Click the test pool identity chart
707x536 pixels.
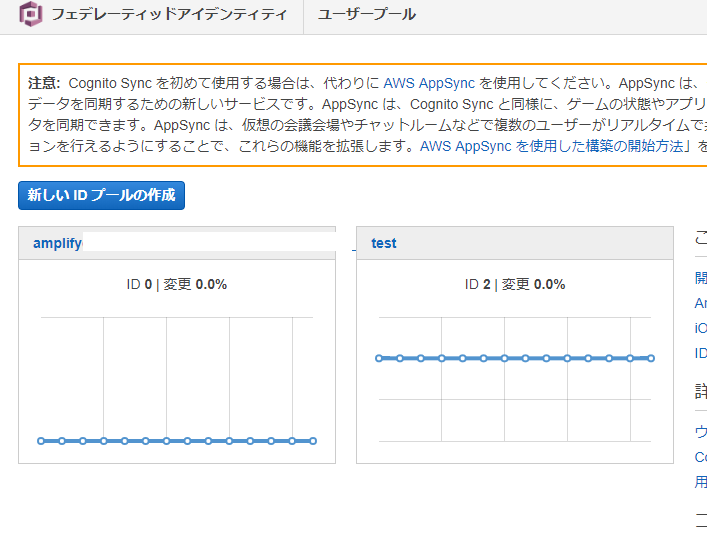[x=515, y=379]
